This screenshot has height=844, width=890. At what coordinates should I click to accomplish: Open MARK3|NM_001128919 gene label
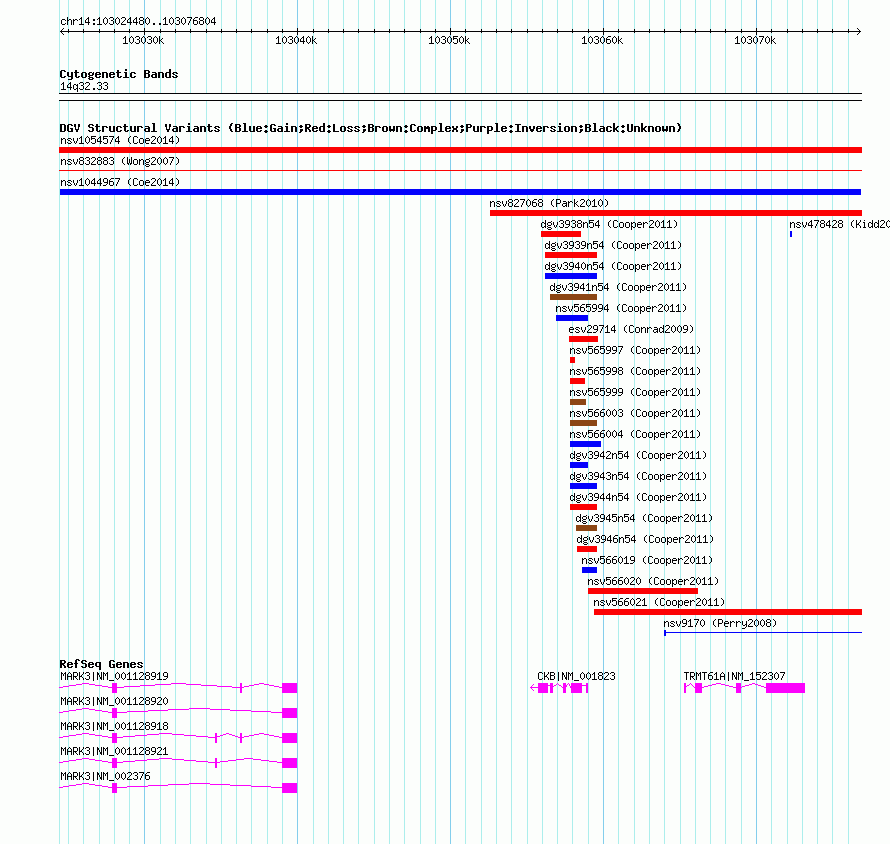pos(114,677)
